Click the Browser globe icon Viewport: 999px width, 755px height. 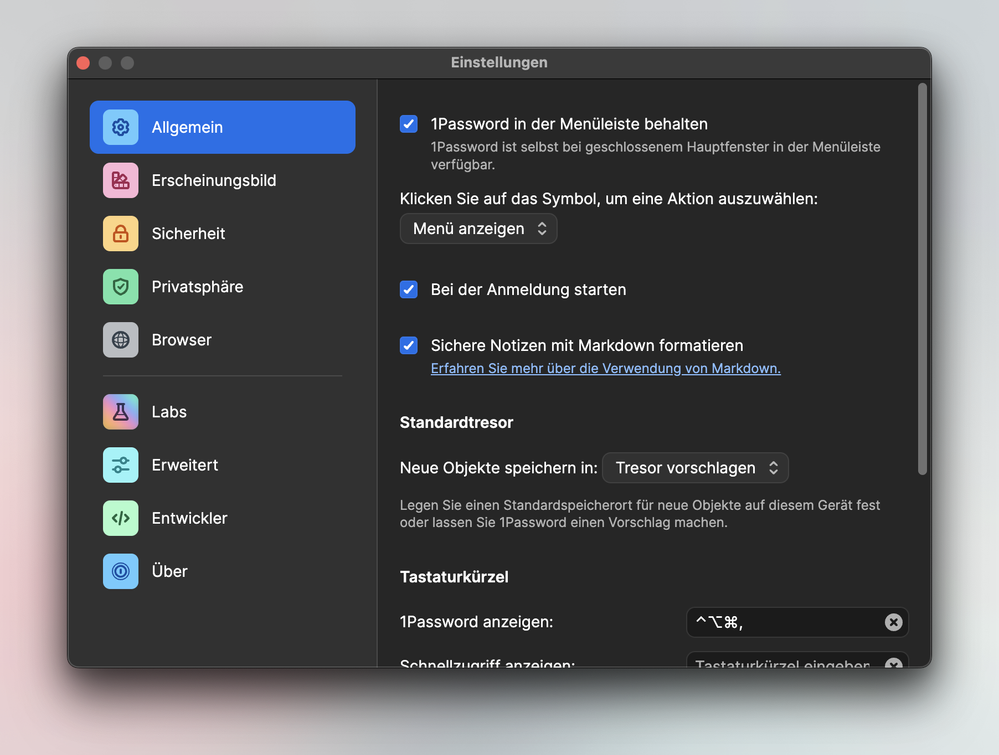click(120, 340)
